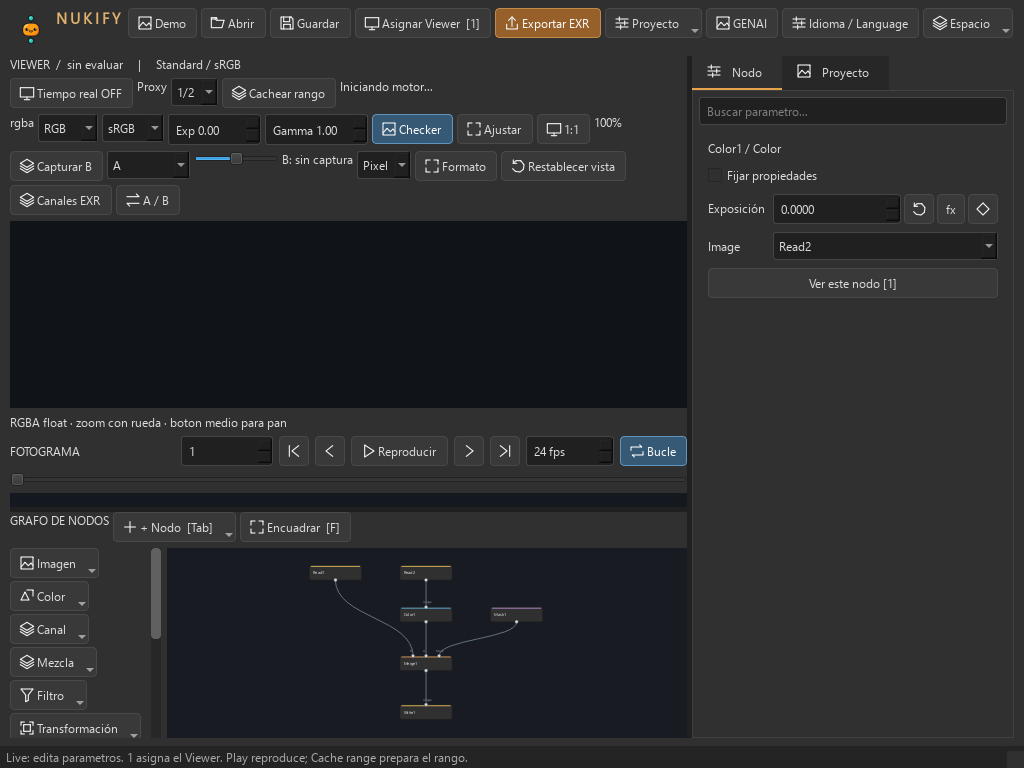
Task: Set viewer zoom to 1:1
Action: [563, 129]
